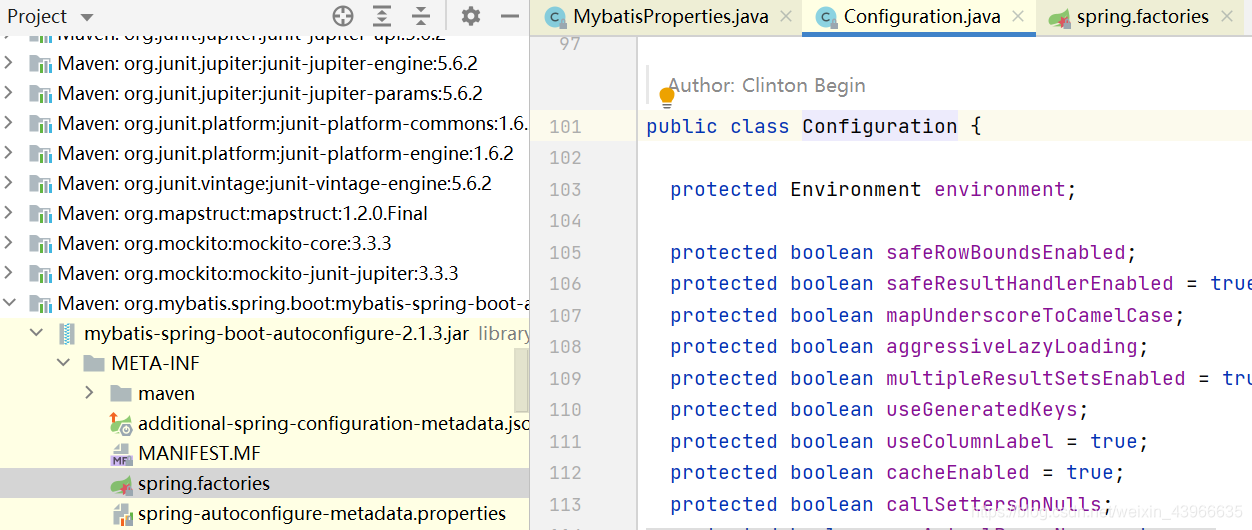Screen dimensions: 1252x530
Task: Collapse the META-INF folder
Action: pos(63,363)
